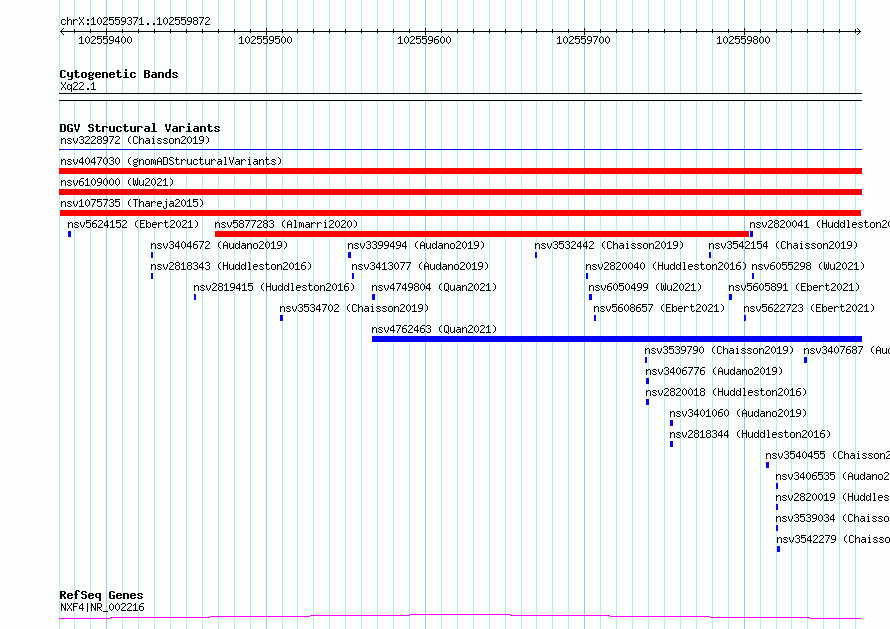Select nsv3532442 (Chaisson2019) label

609,245
